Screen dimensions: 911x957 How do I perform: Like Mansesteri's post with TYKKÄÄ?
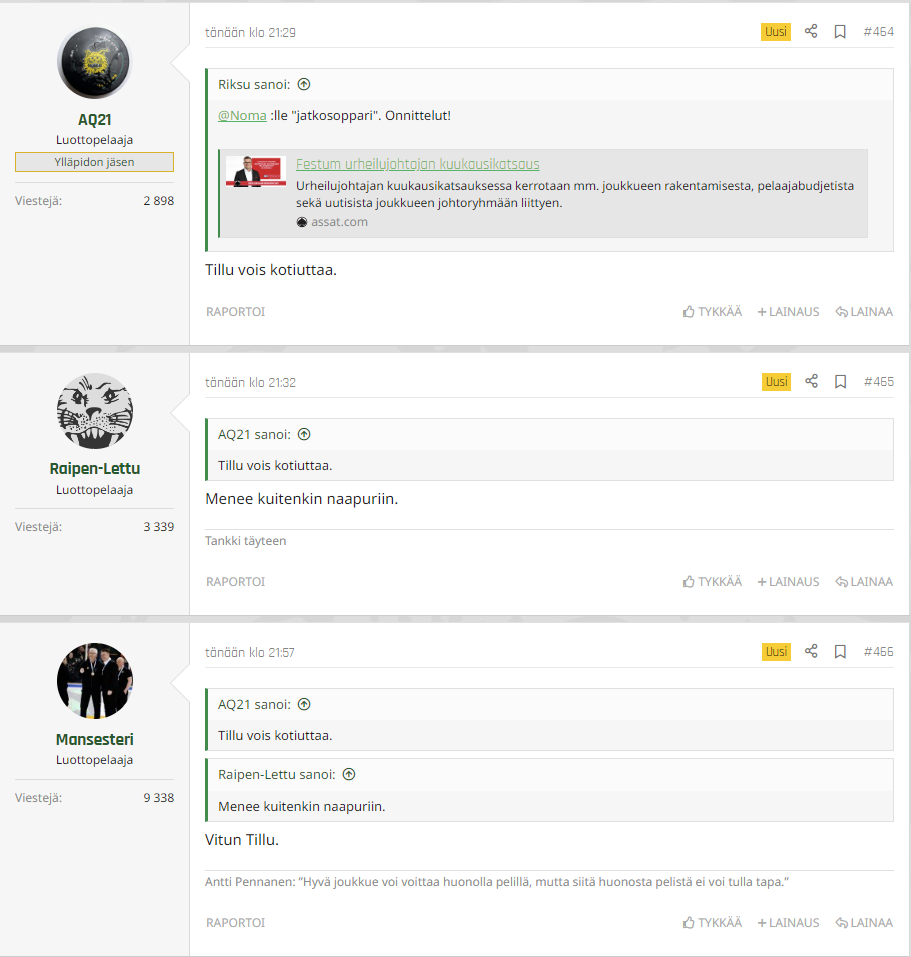[712, 923]
